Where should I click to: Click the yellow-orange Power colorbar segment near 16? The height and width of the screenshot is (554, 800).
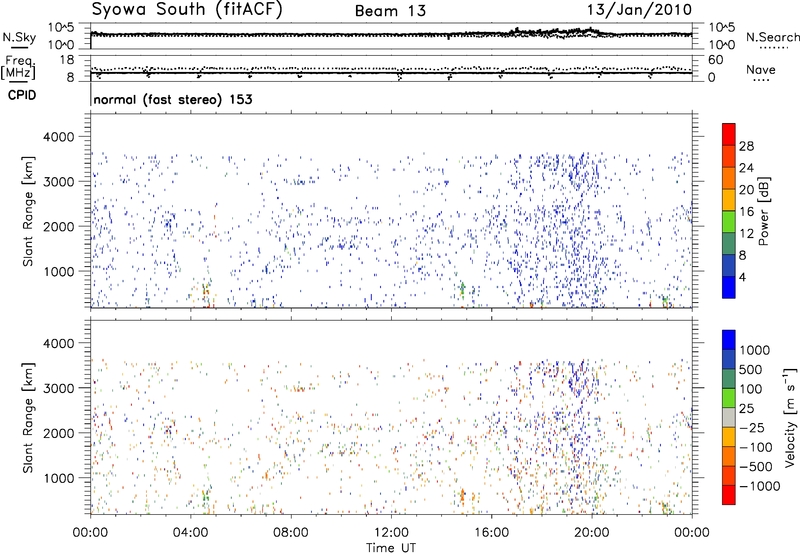(729, 199)
